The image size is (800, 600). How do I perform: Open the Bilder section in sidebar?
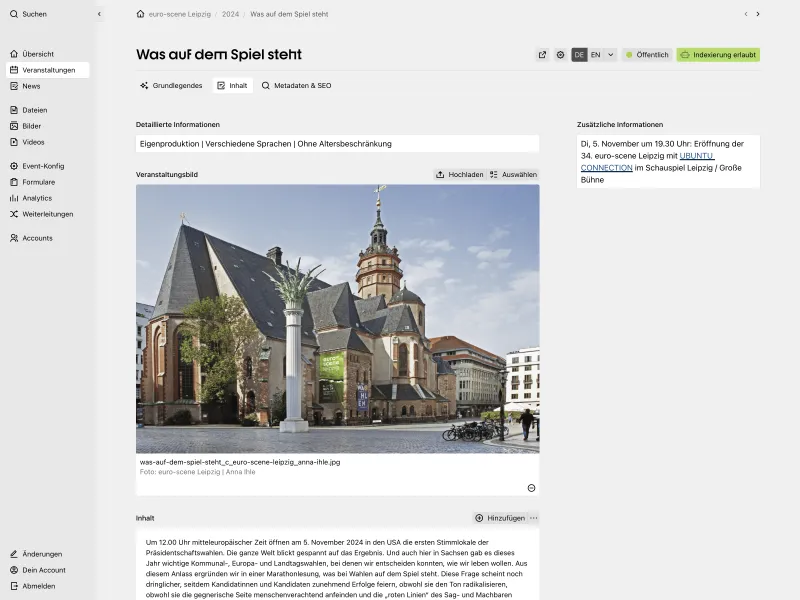32,125
